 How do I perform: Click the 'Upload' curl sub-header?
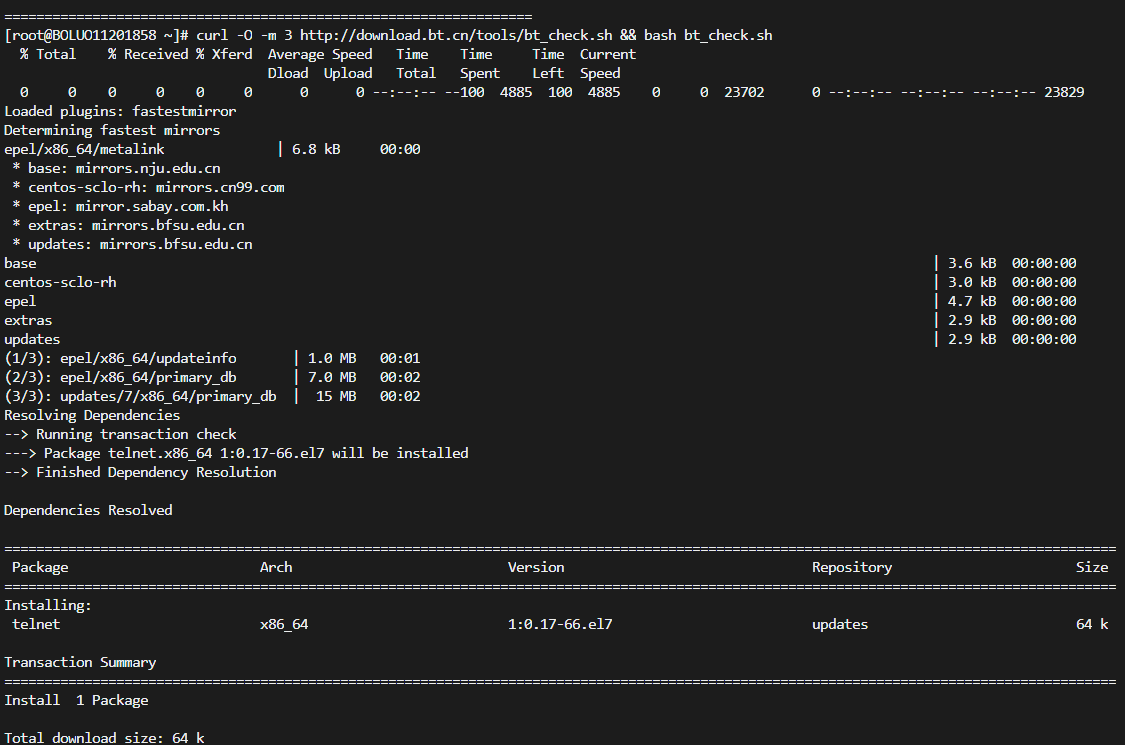tap(348, 73)
